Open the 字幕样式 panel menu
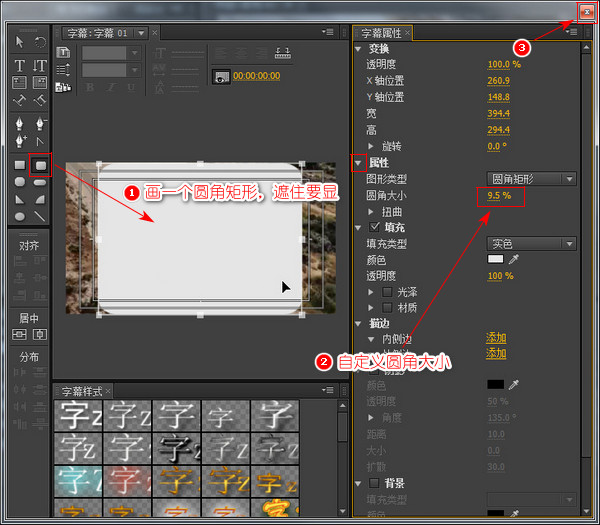Viewport: 600px width, 525px height. 328,390
